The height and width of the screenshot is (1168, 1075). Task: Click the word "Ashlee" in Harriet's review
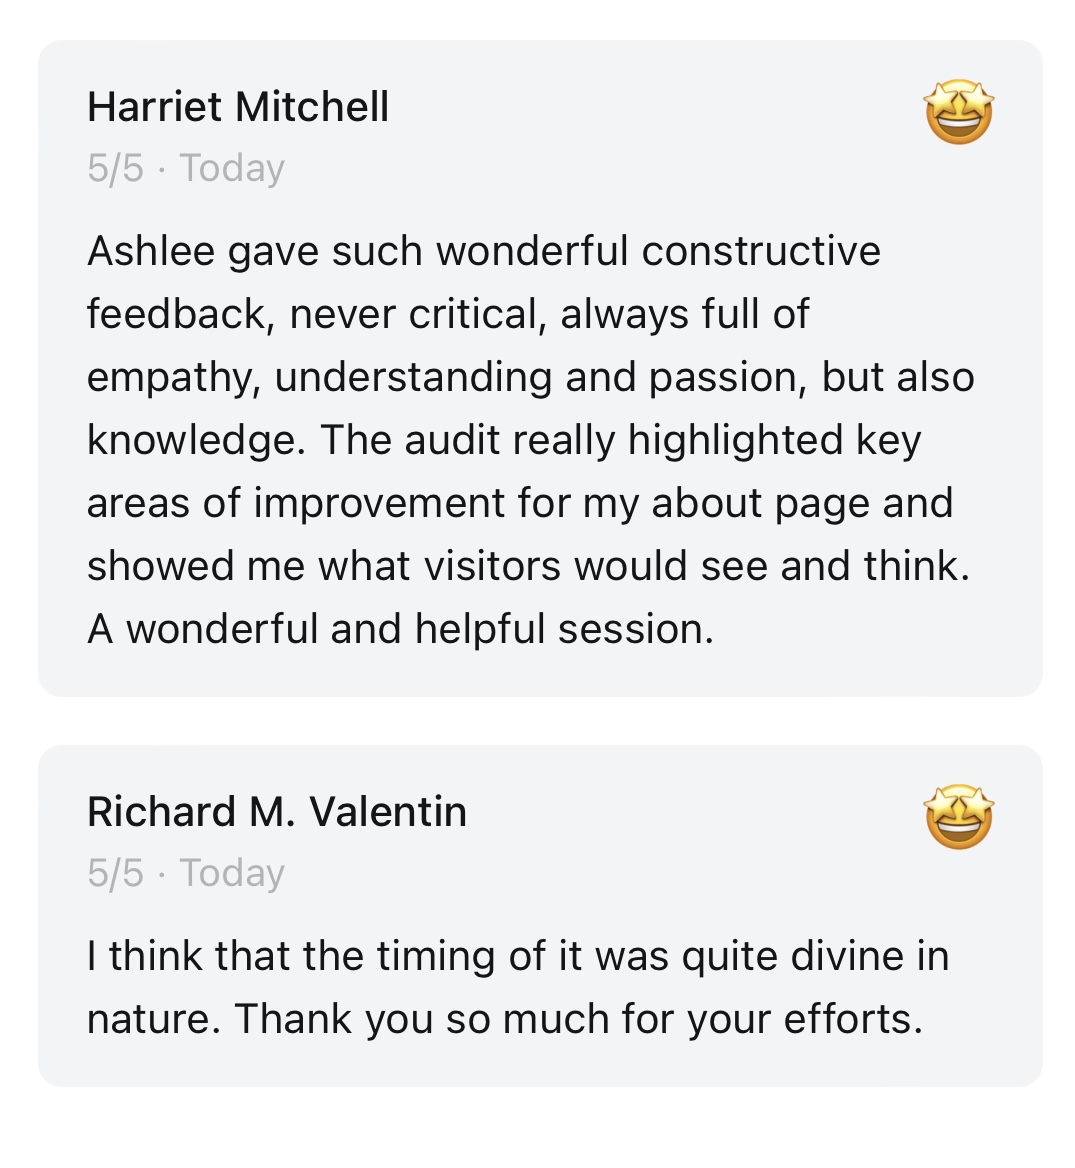[x=151, y=251]
